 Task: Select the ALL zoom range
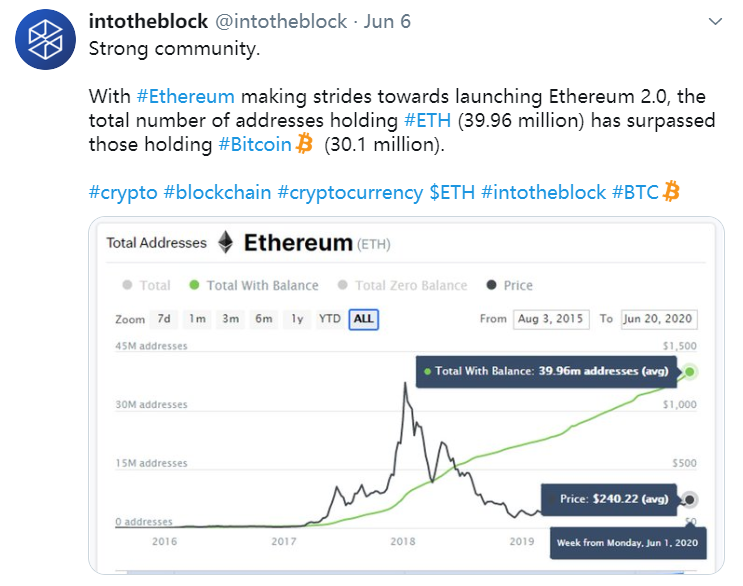tap(364, 319)
